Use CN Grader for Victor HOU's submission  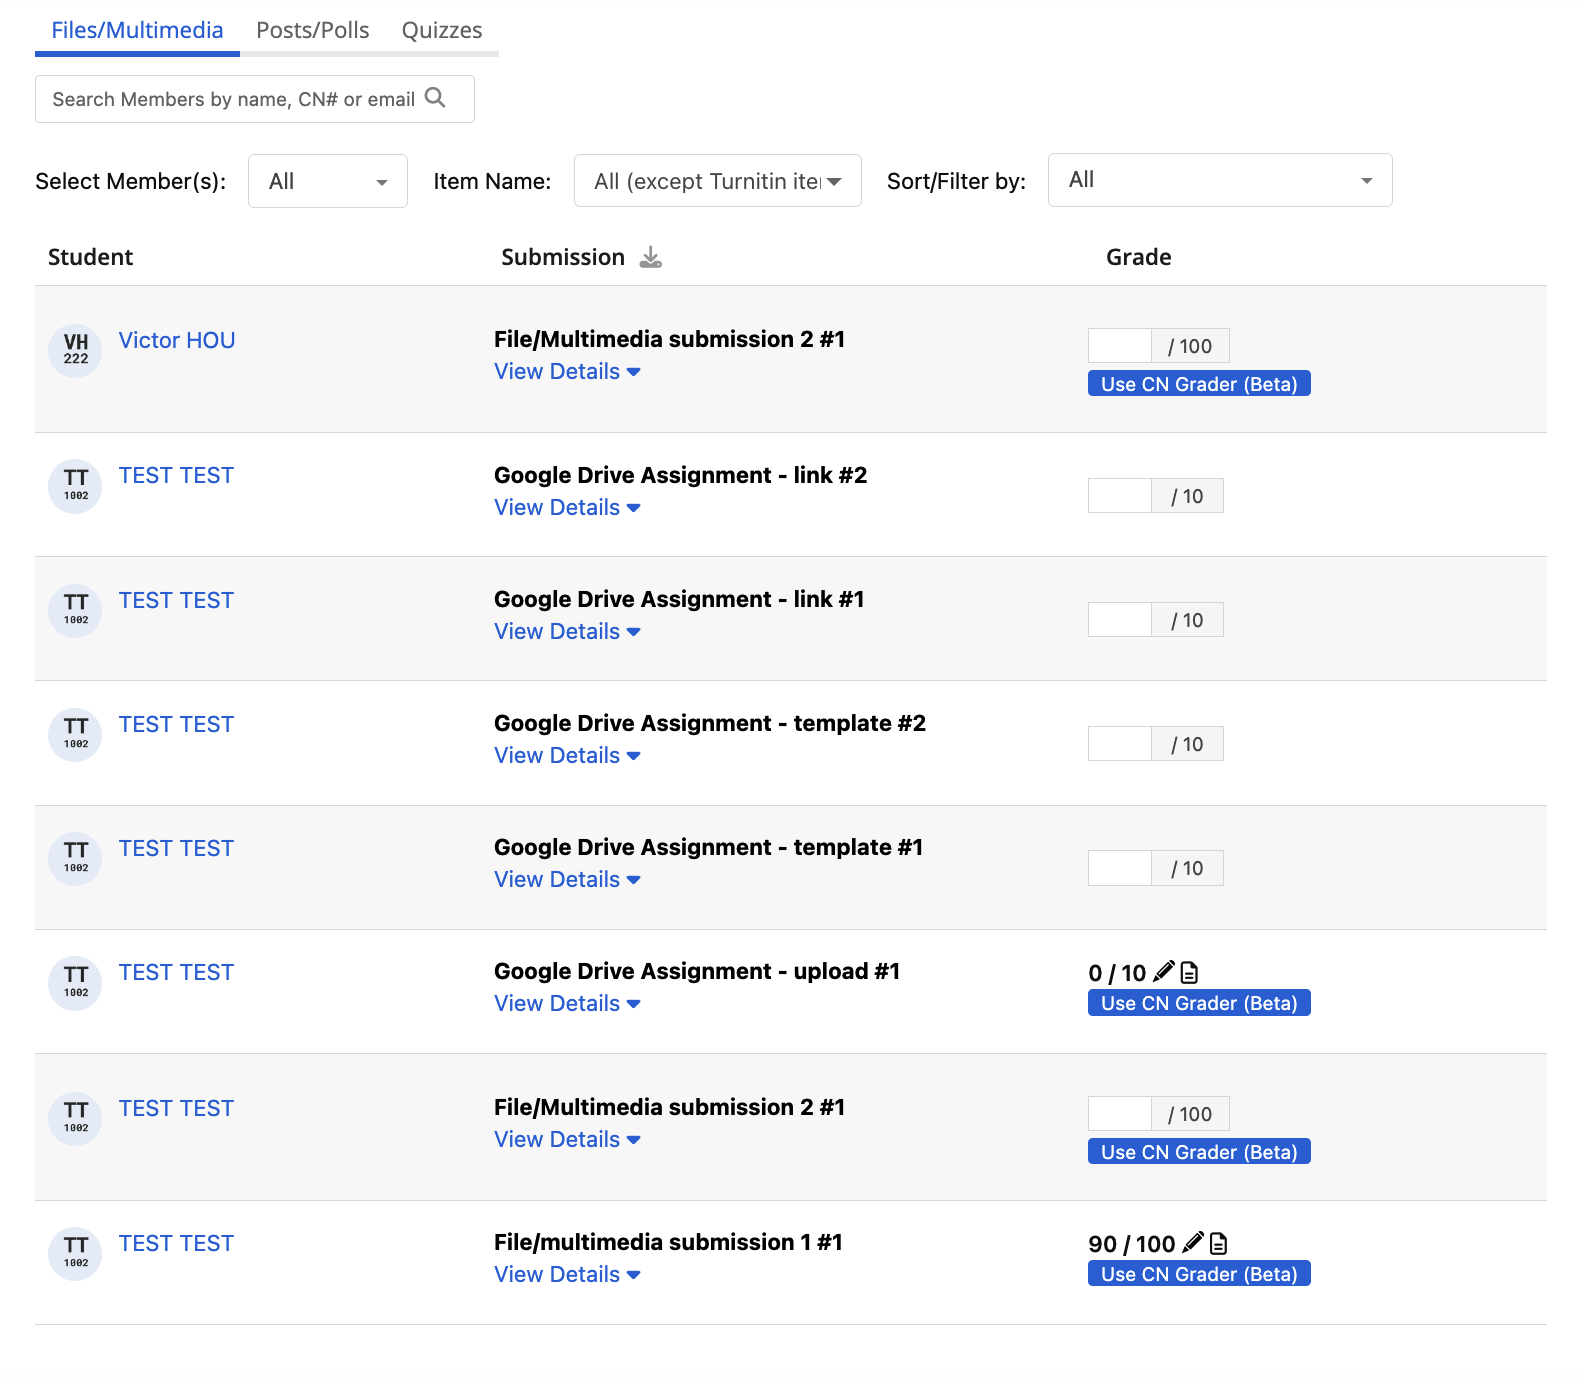tap(1199, 384)
